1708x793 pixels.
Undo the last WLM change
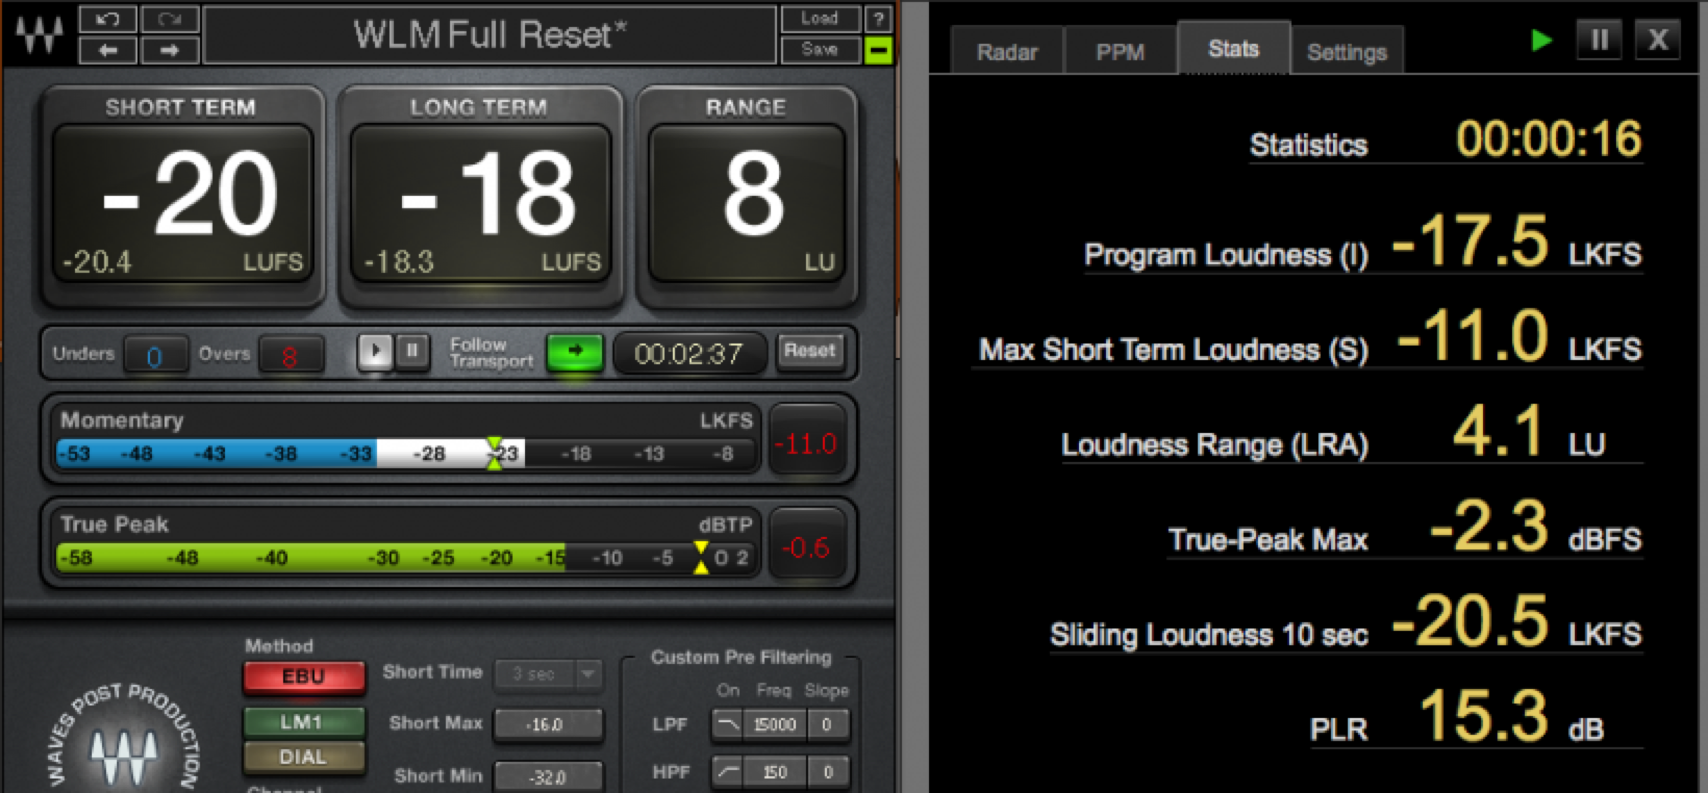108,19
